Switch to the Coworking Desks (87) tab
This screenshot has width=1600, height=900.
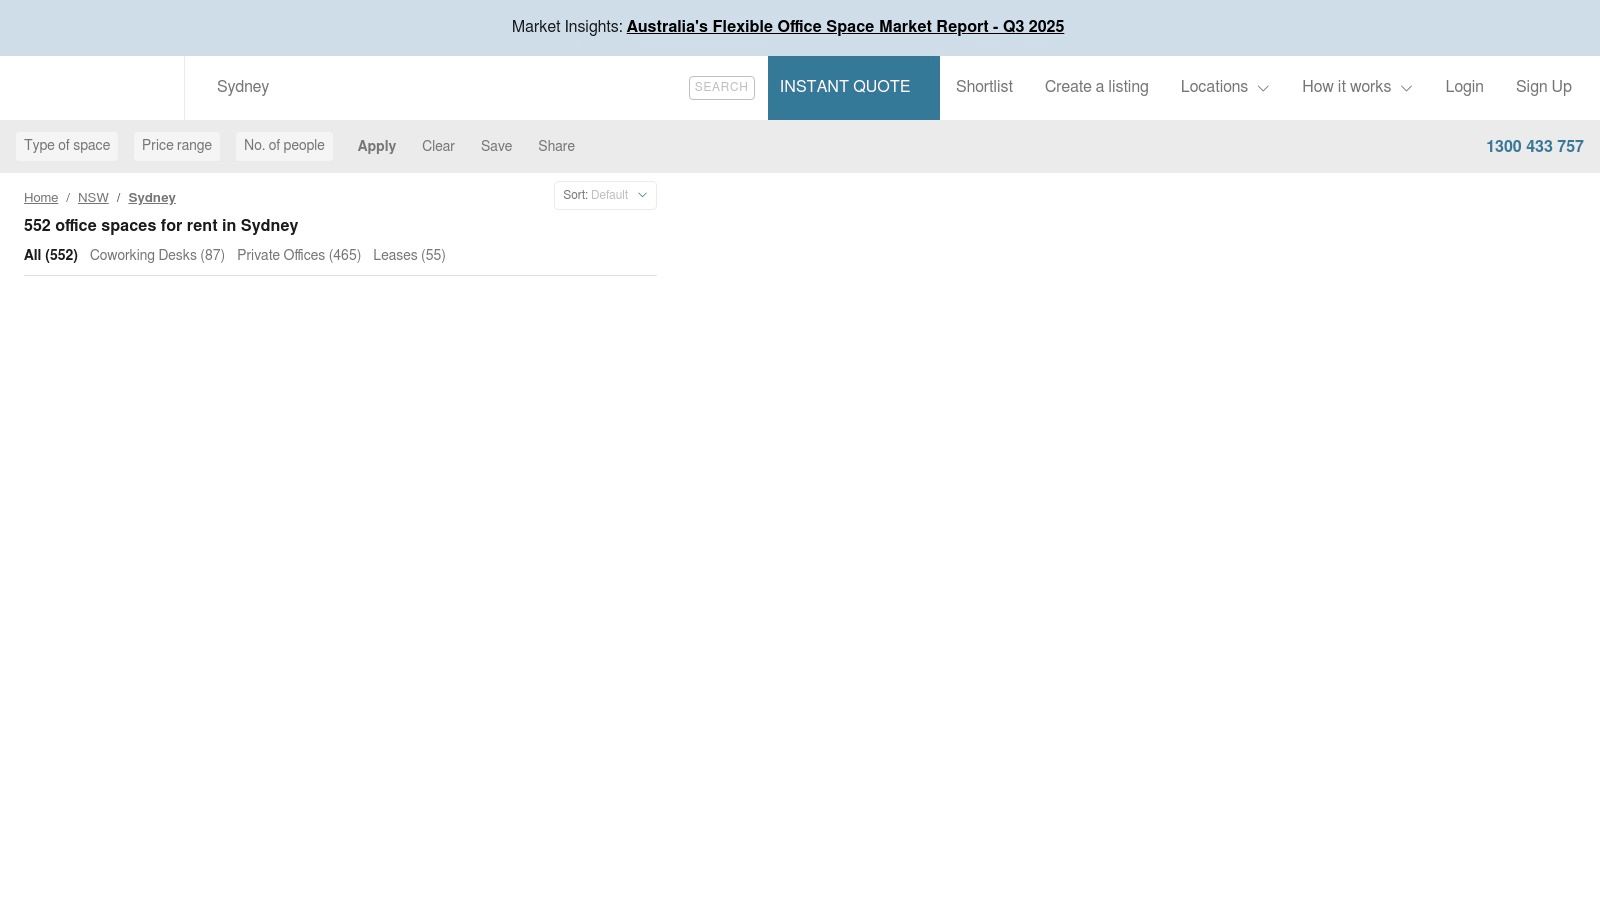pos(157,255)
